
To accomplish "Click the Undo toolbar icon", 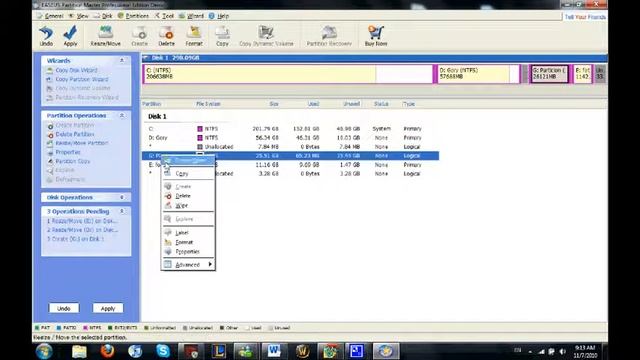I will point(46,36).
